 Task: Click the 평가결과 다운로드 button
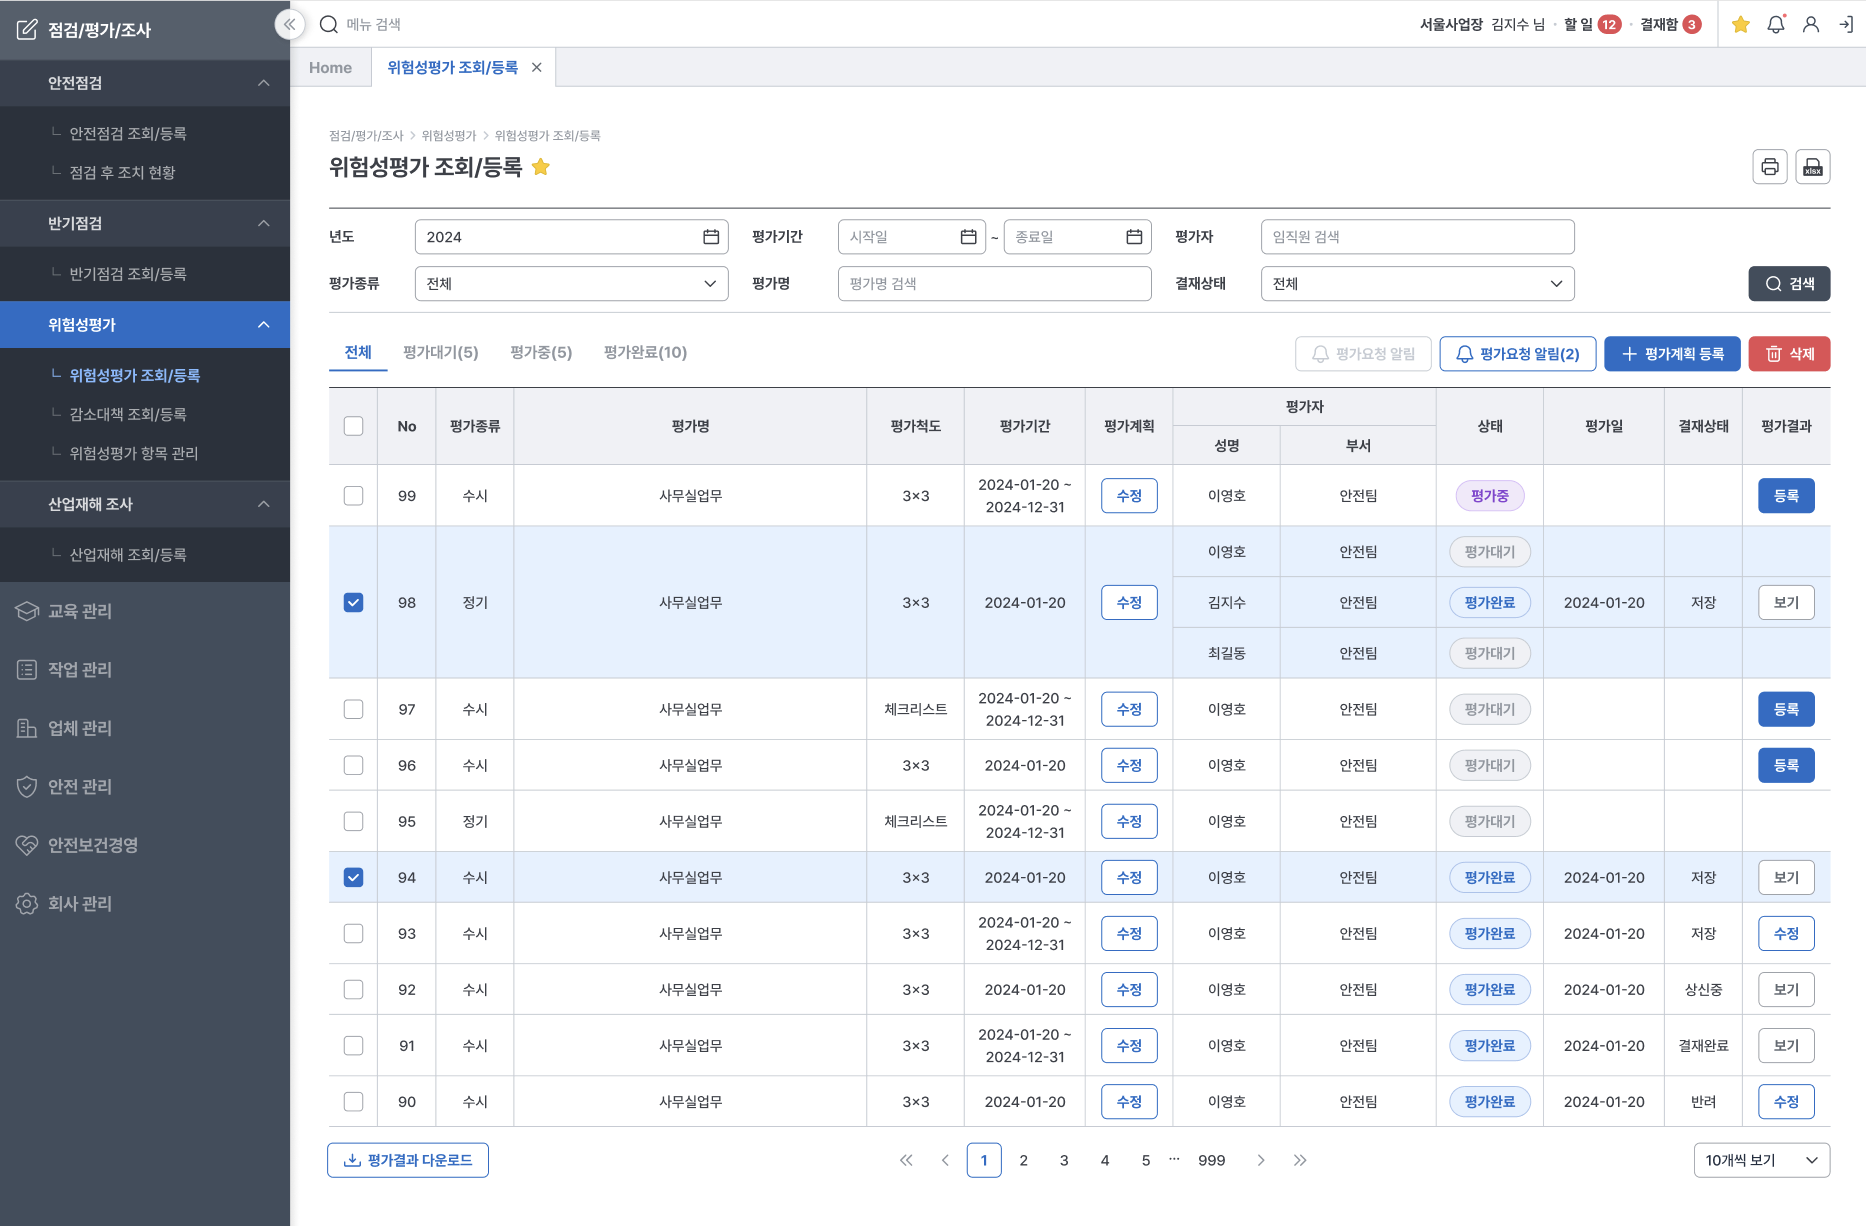pyautogui.click(x=408, y=1160)
